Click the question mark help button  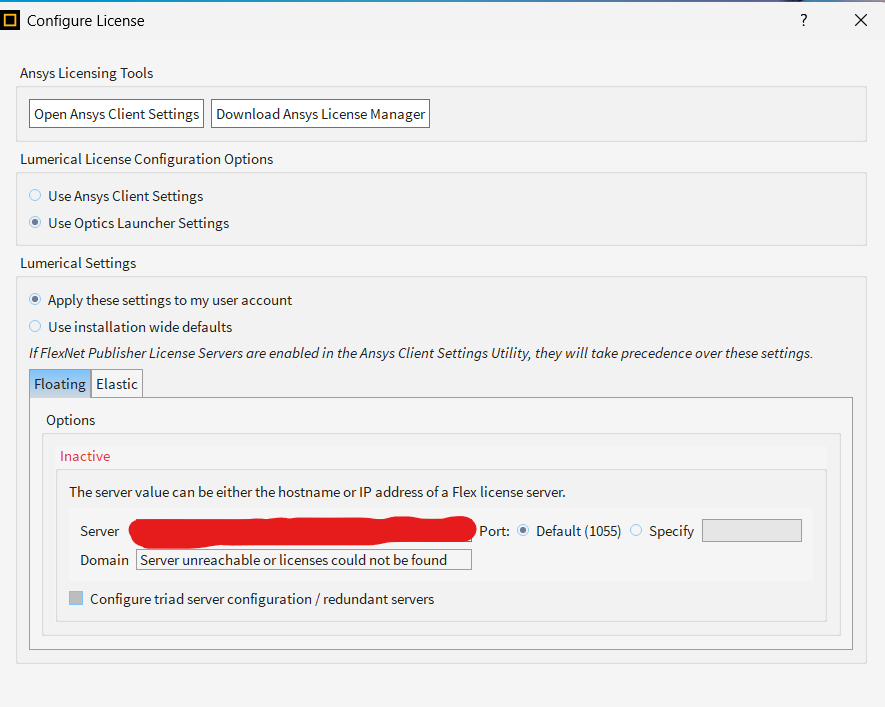point(803,20)
